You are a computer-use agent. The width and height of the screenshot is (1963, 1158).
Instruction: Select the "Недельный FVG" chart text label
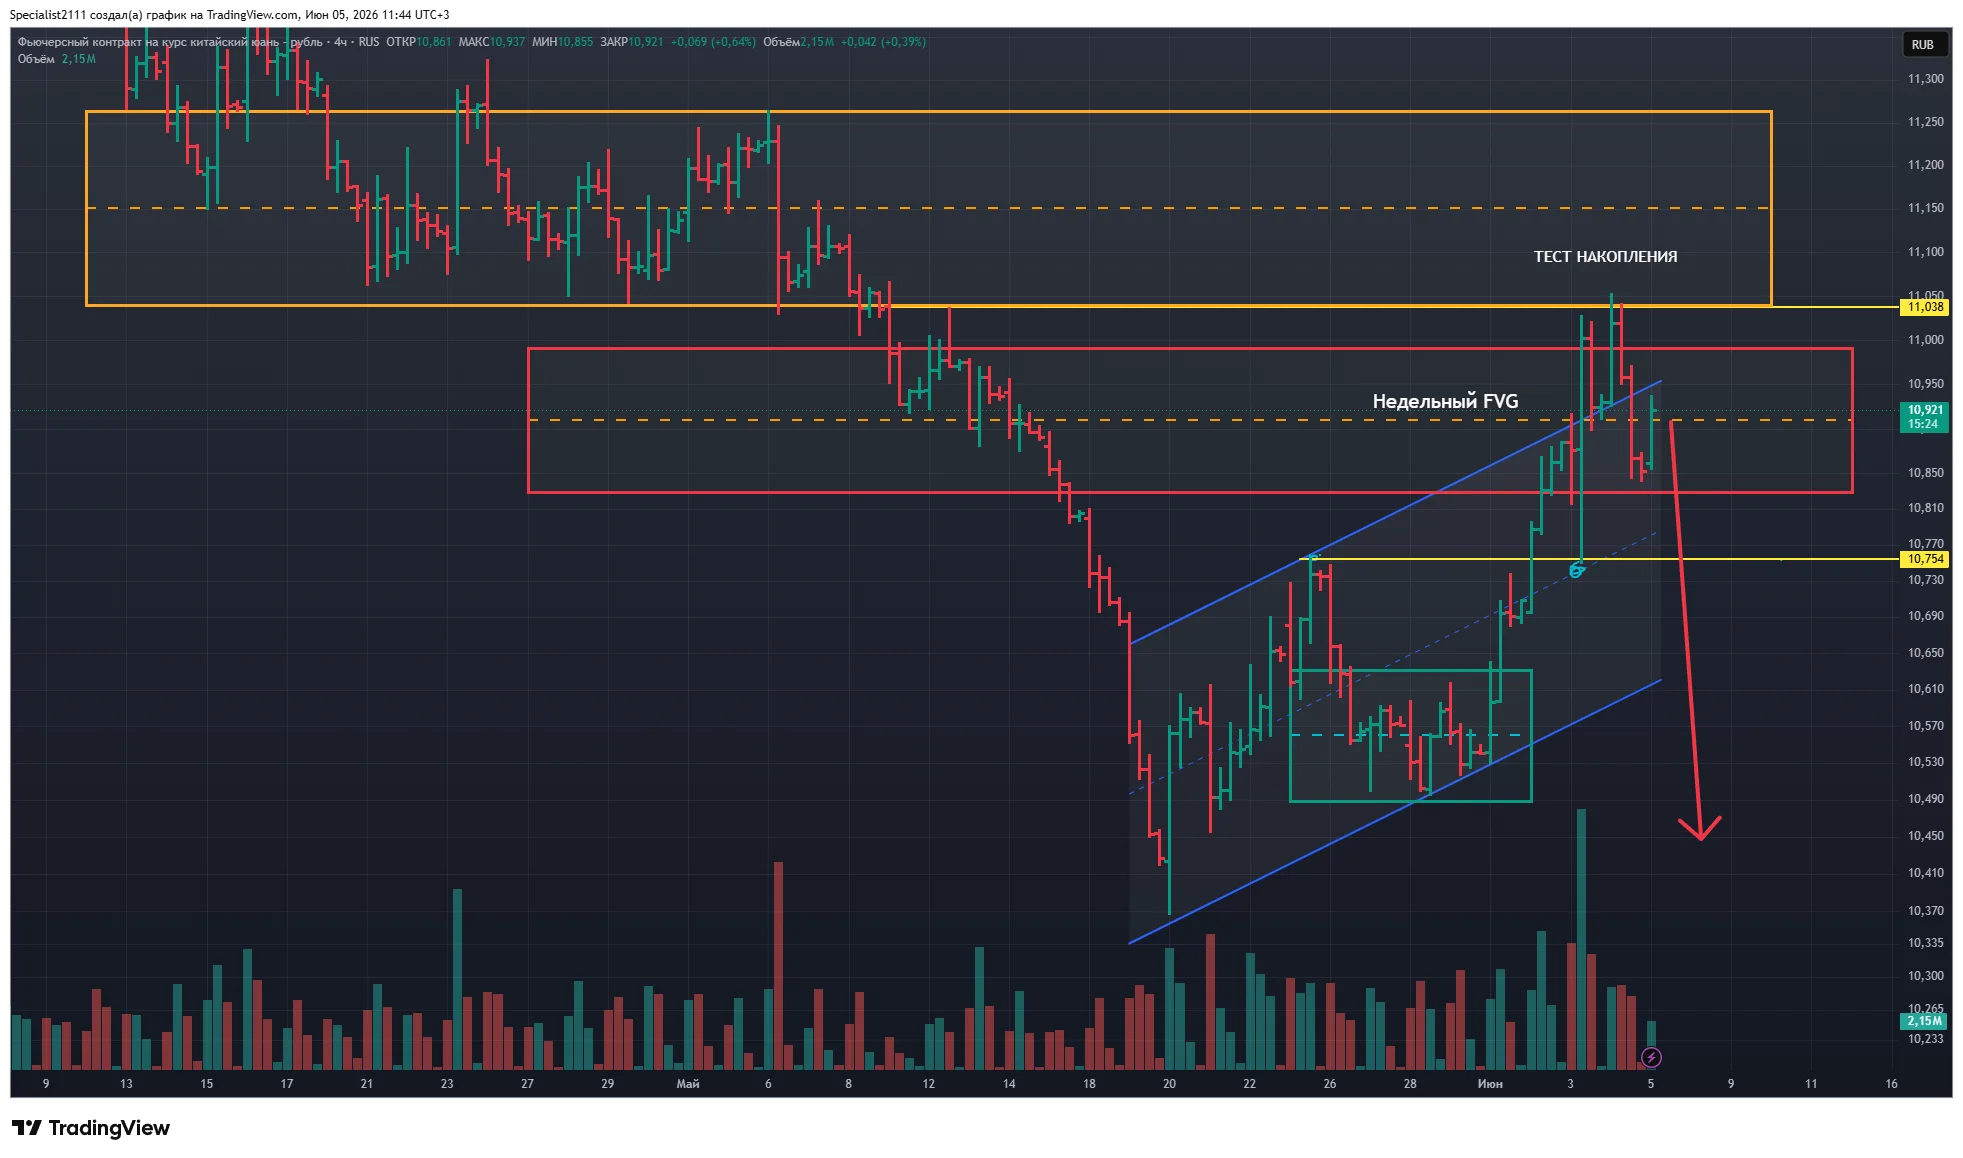(x=1445, y=401)
